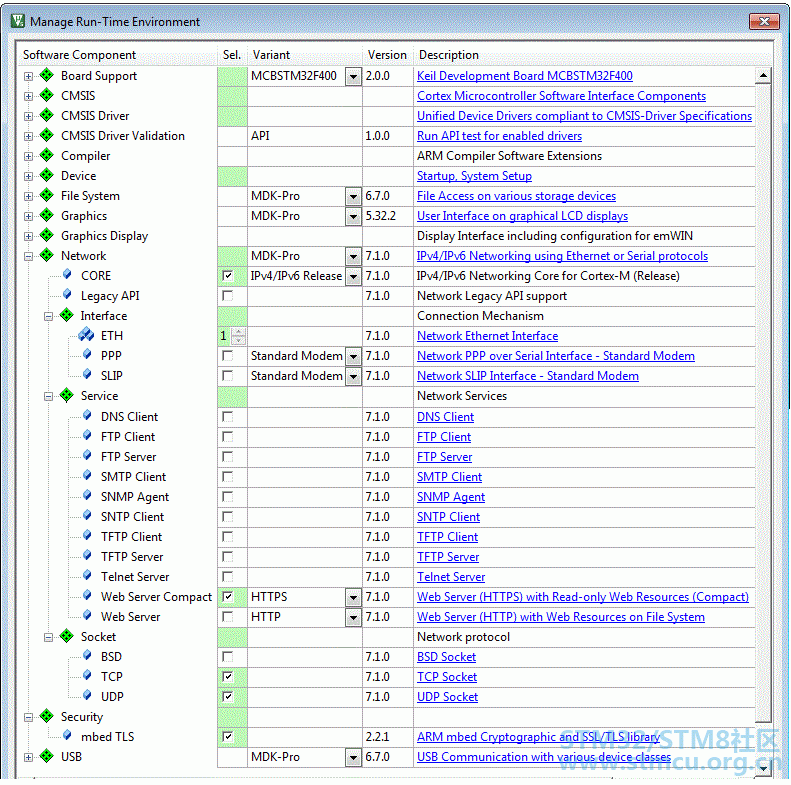Viewport: 791px width, 785px height.
Task: Click the ETH multi-instance component icon
Action: click(86, 334)
